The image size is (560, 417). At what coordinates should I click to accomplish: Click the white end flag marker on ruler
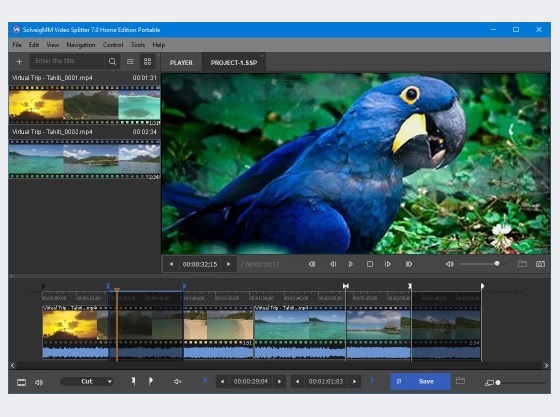click(482, 286)
